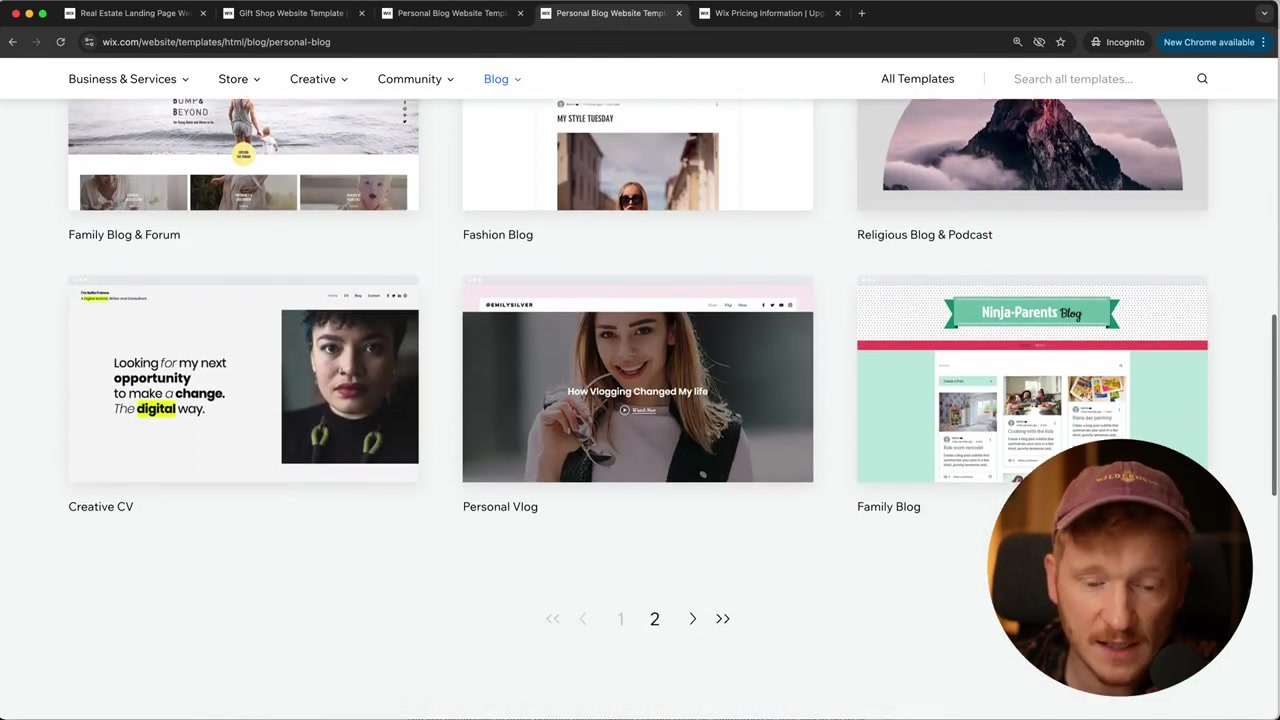Screen dimensions: 1280x720
Task: Bookmark this page with the star icon
Action: coord(1060,42)
